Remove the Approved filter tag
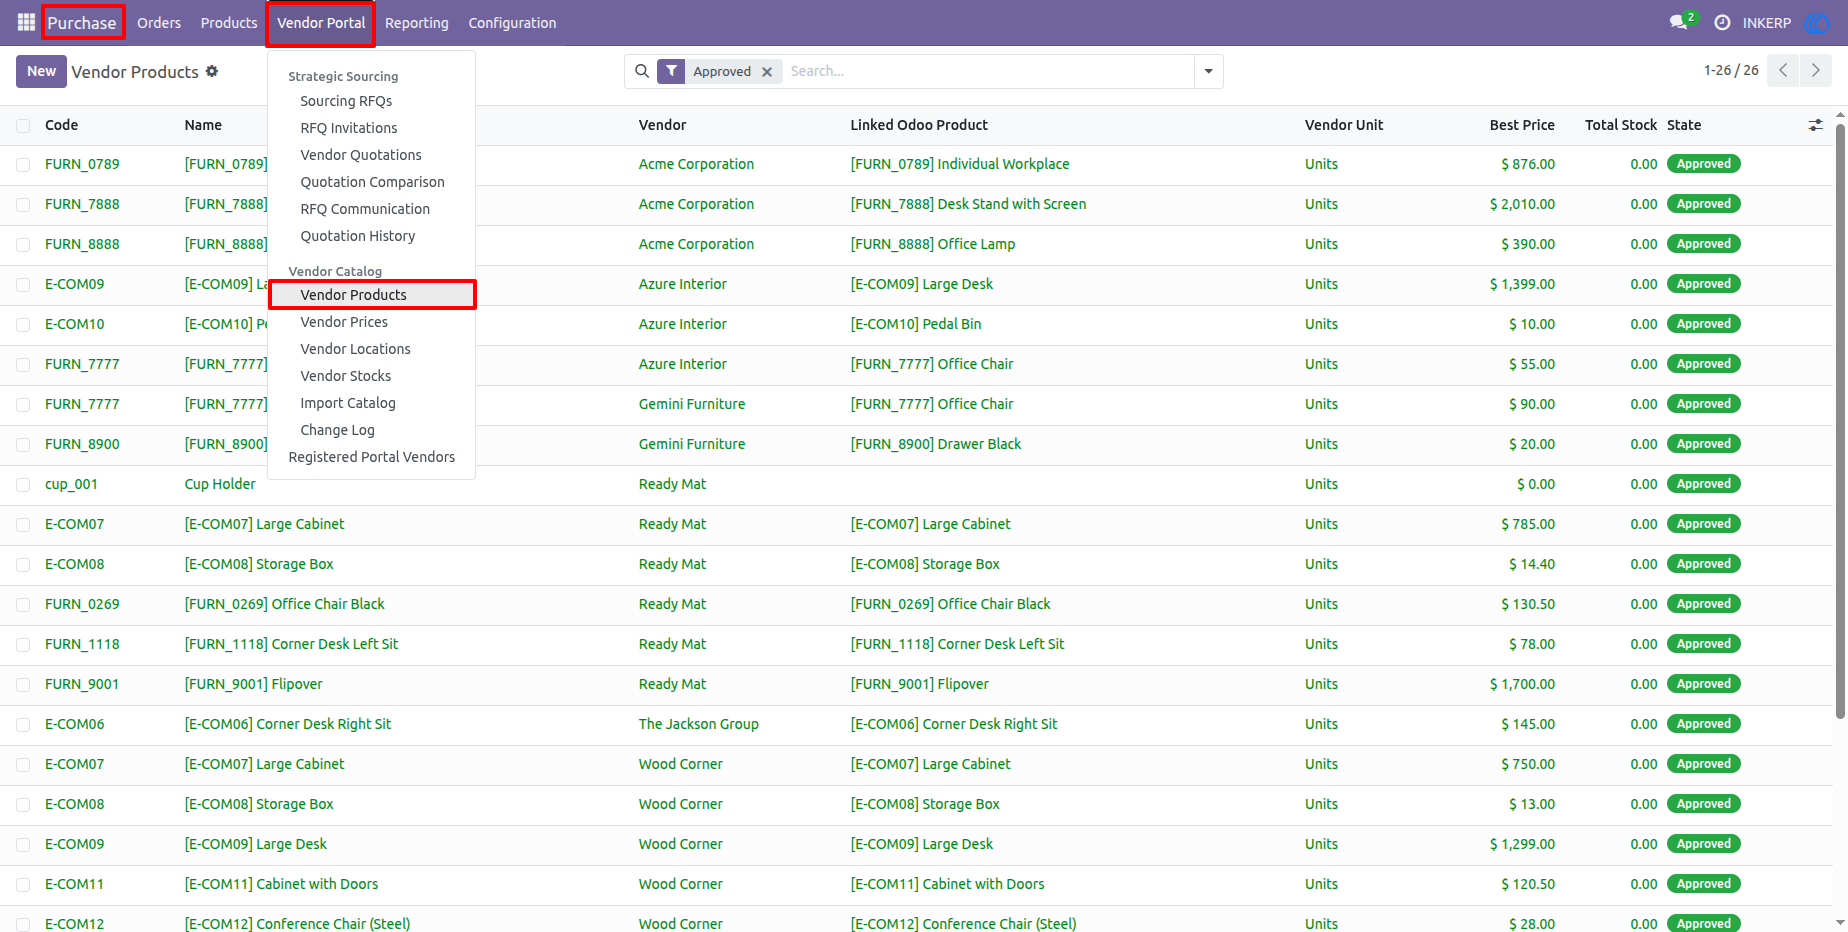1848x932 pixels. [x=767, y=72]
